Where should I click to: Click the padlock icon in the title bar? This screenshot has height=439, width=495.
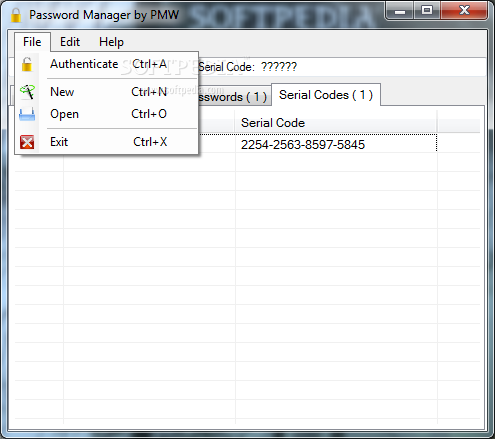point(16,15)
